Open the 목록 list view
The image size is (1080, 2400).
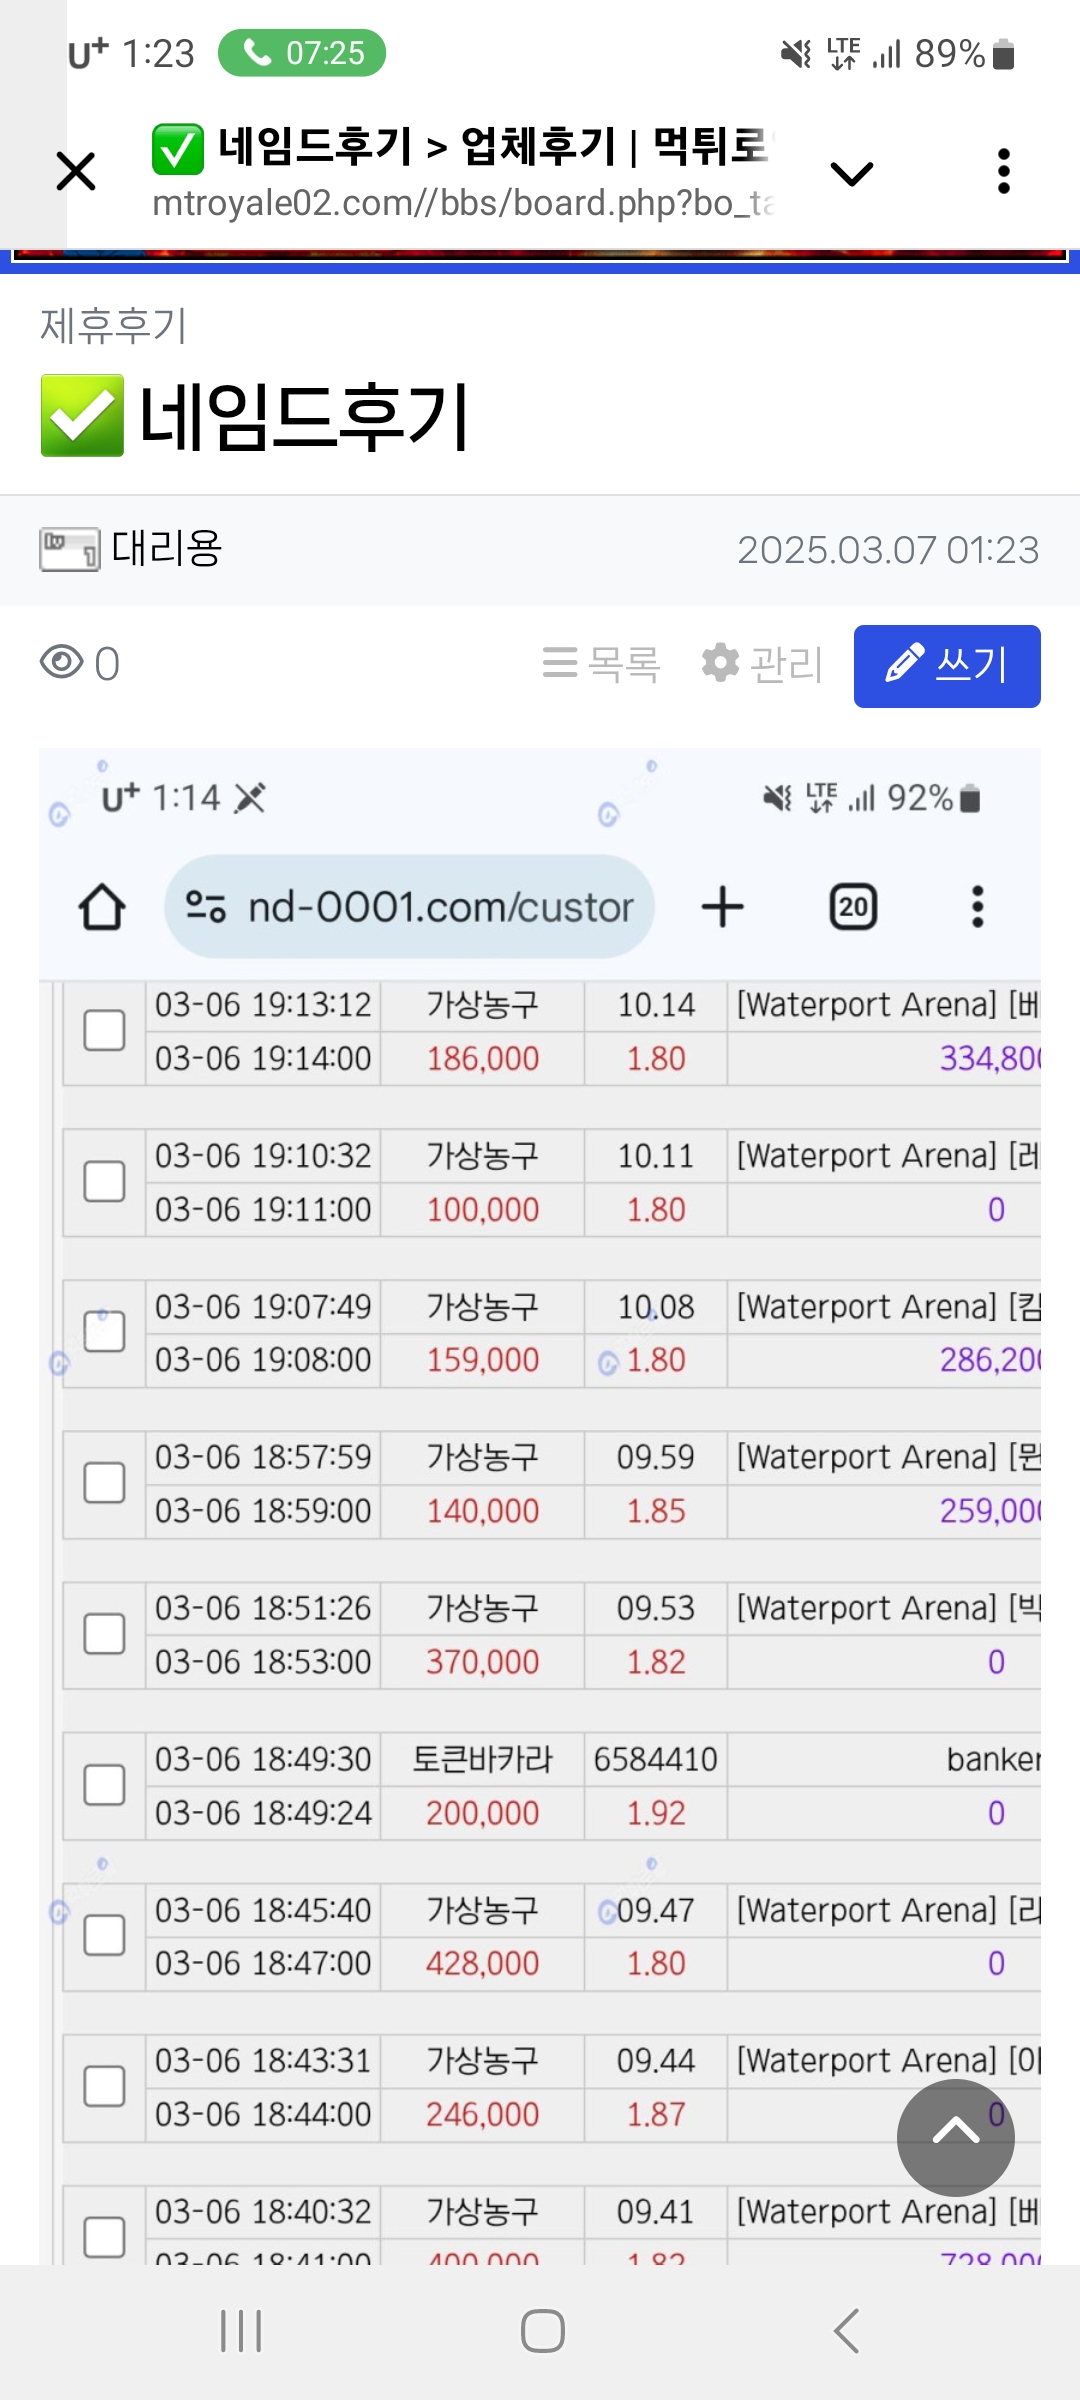(x=601, y=664)
